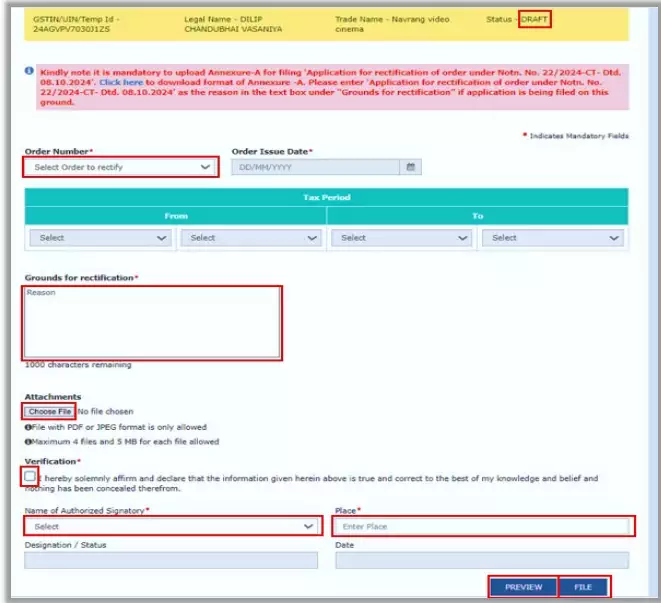Open the first Select dropdown under To
This screenshot has height=603, width=661.
click(x=402, y=238)
